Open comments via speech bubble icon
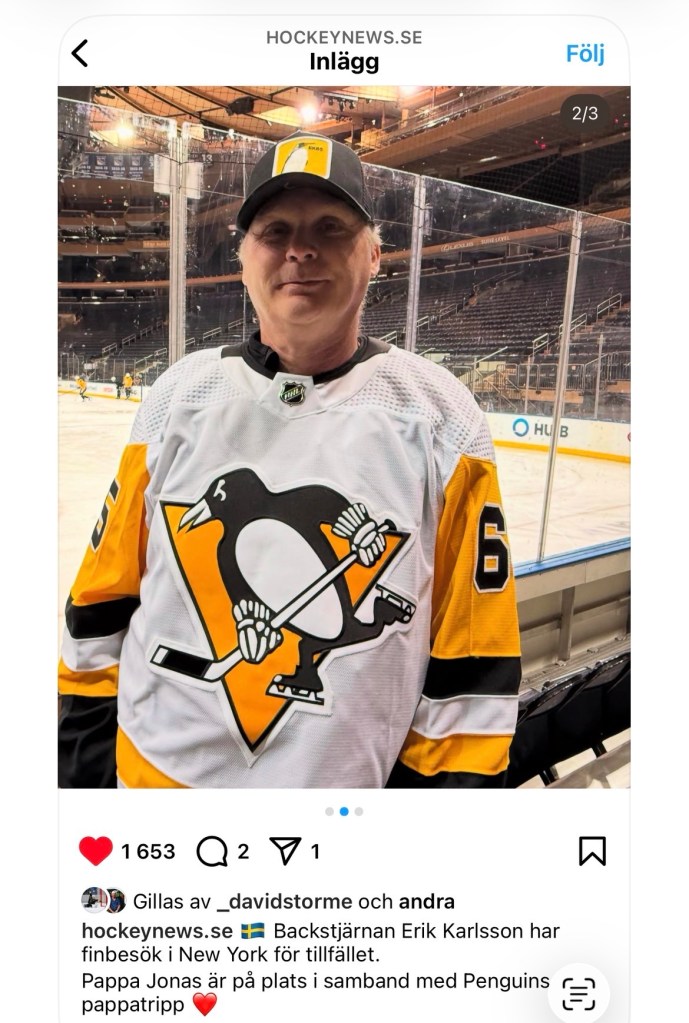This screenshot has height=1023, width=689. [212, 851]
